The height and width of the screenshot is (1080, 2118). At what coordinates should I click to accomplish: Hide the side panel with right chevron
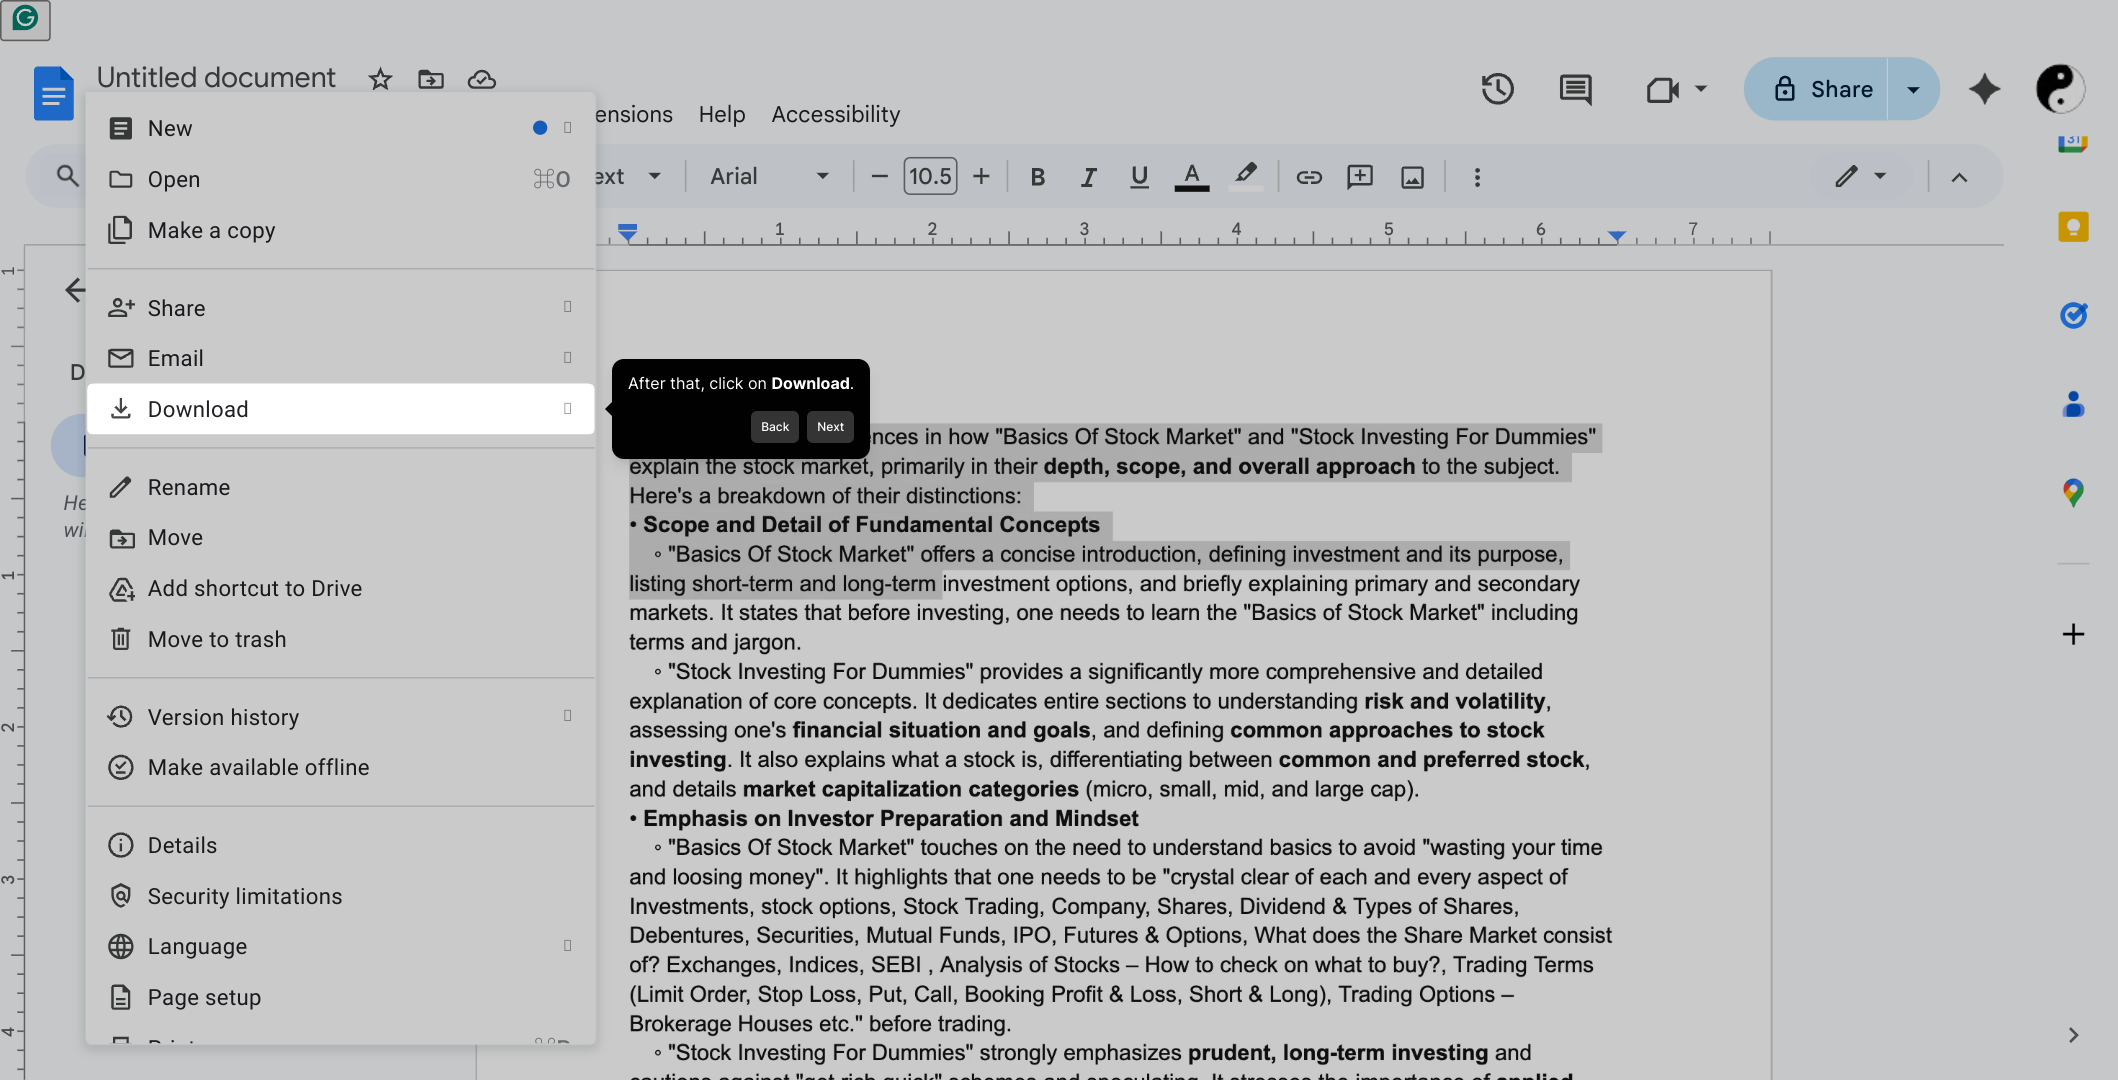click(2073, 1035)
